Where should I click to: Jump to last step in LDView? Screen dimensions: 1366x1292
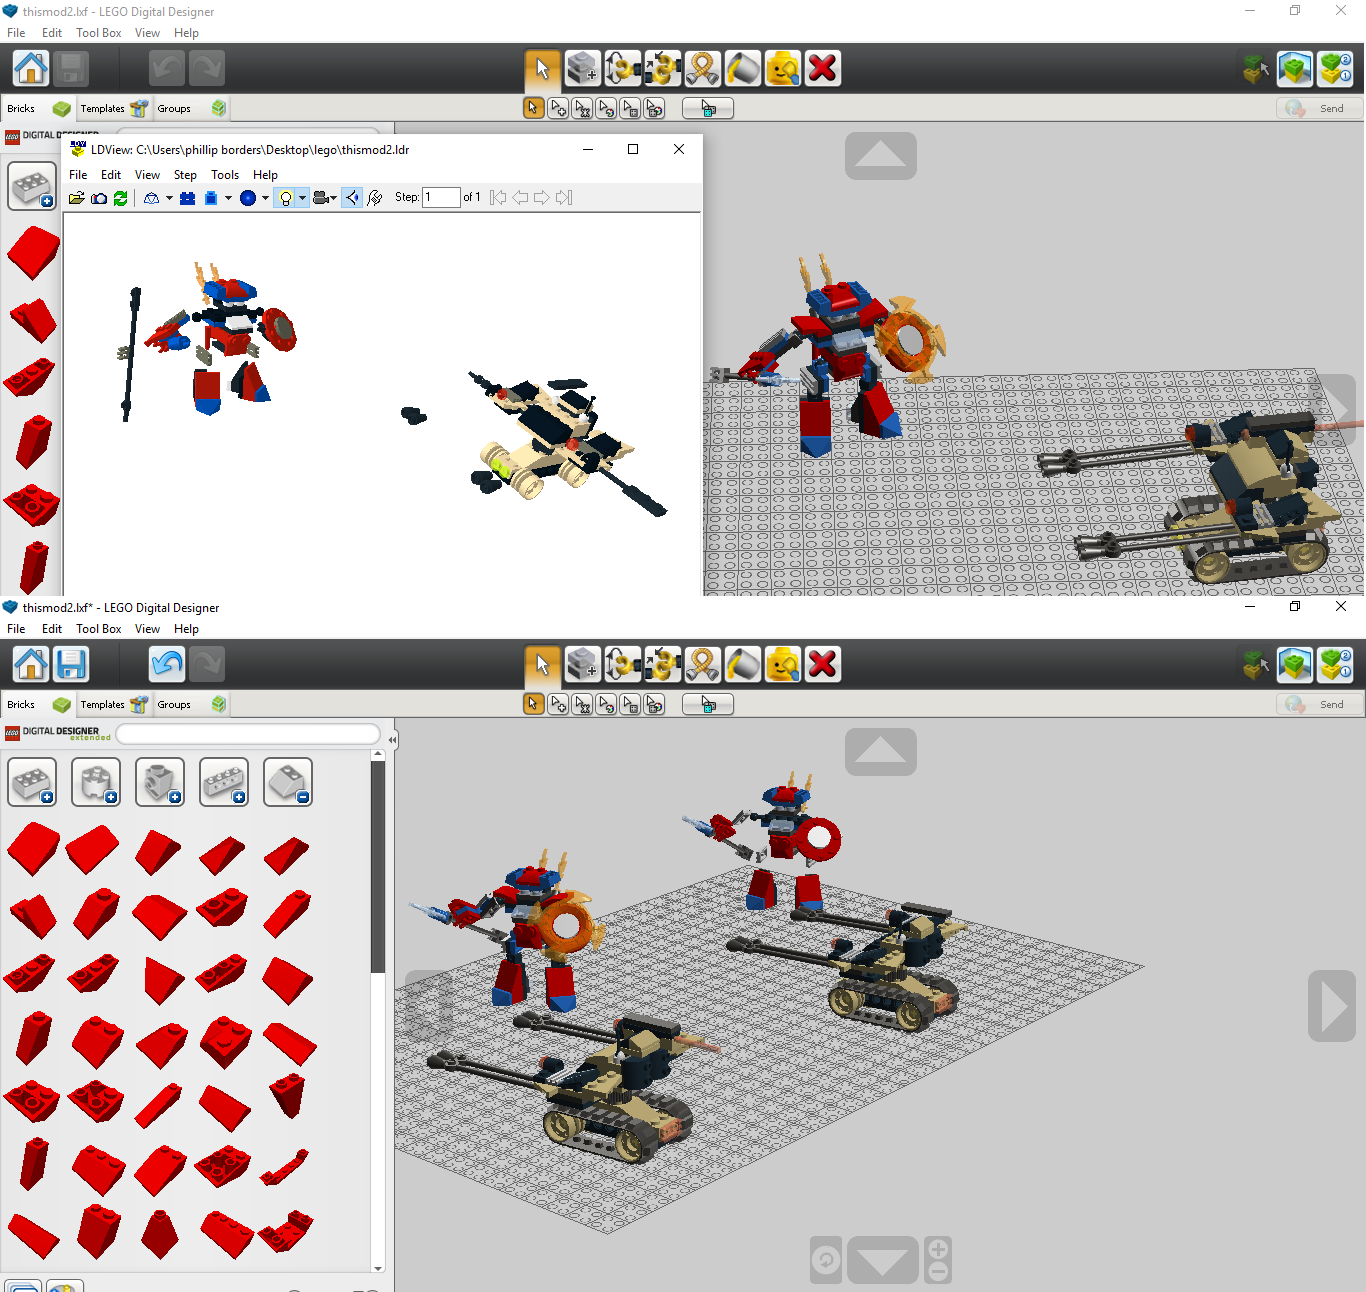pyautogui.click(x=564, y=198)
